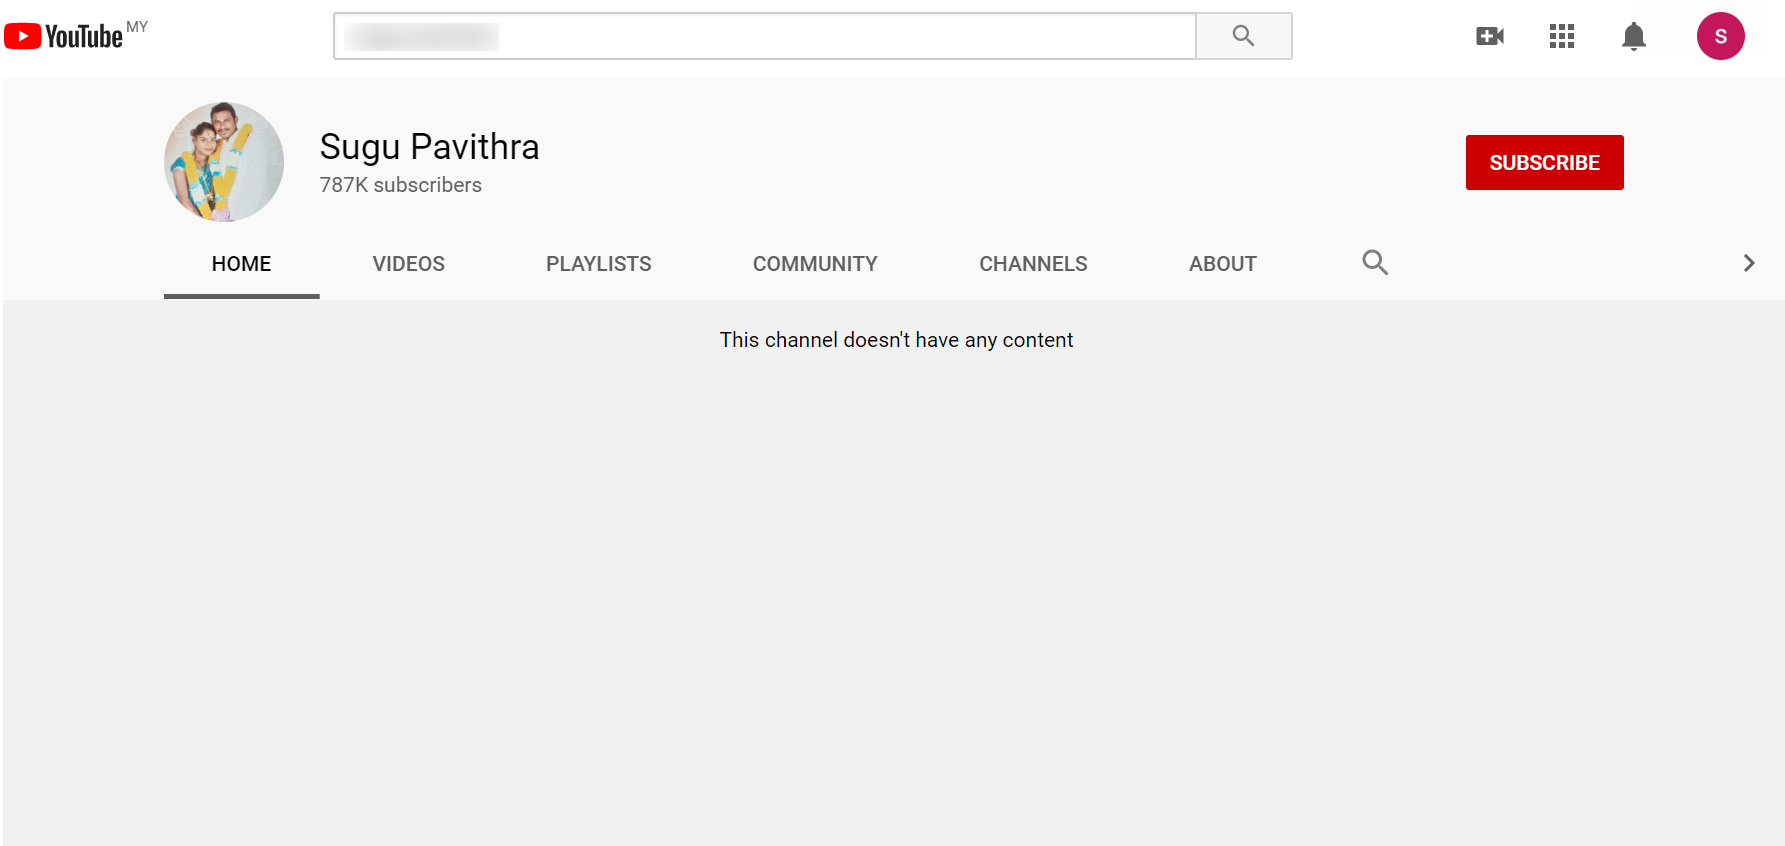Click the channel name Sugu Pavithra

(x=429, y=147)
